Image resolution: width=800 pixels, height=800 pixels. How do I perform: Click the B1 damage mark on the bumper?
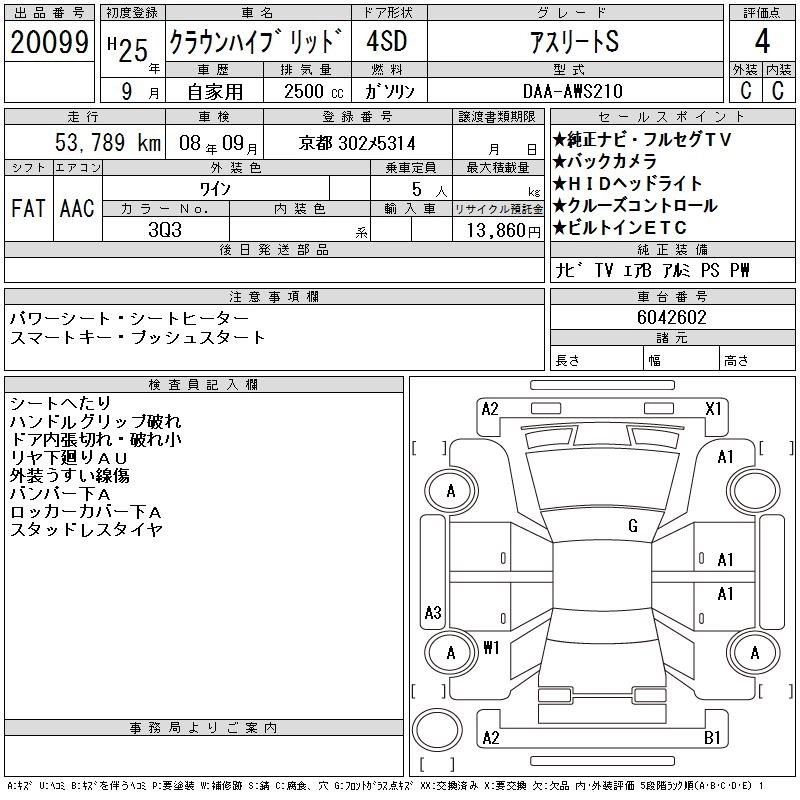[x=713, y=738]
